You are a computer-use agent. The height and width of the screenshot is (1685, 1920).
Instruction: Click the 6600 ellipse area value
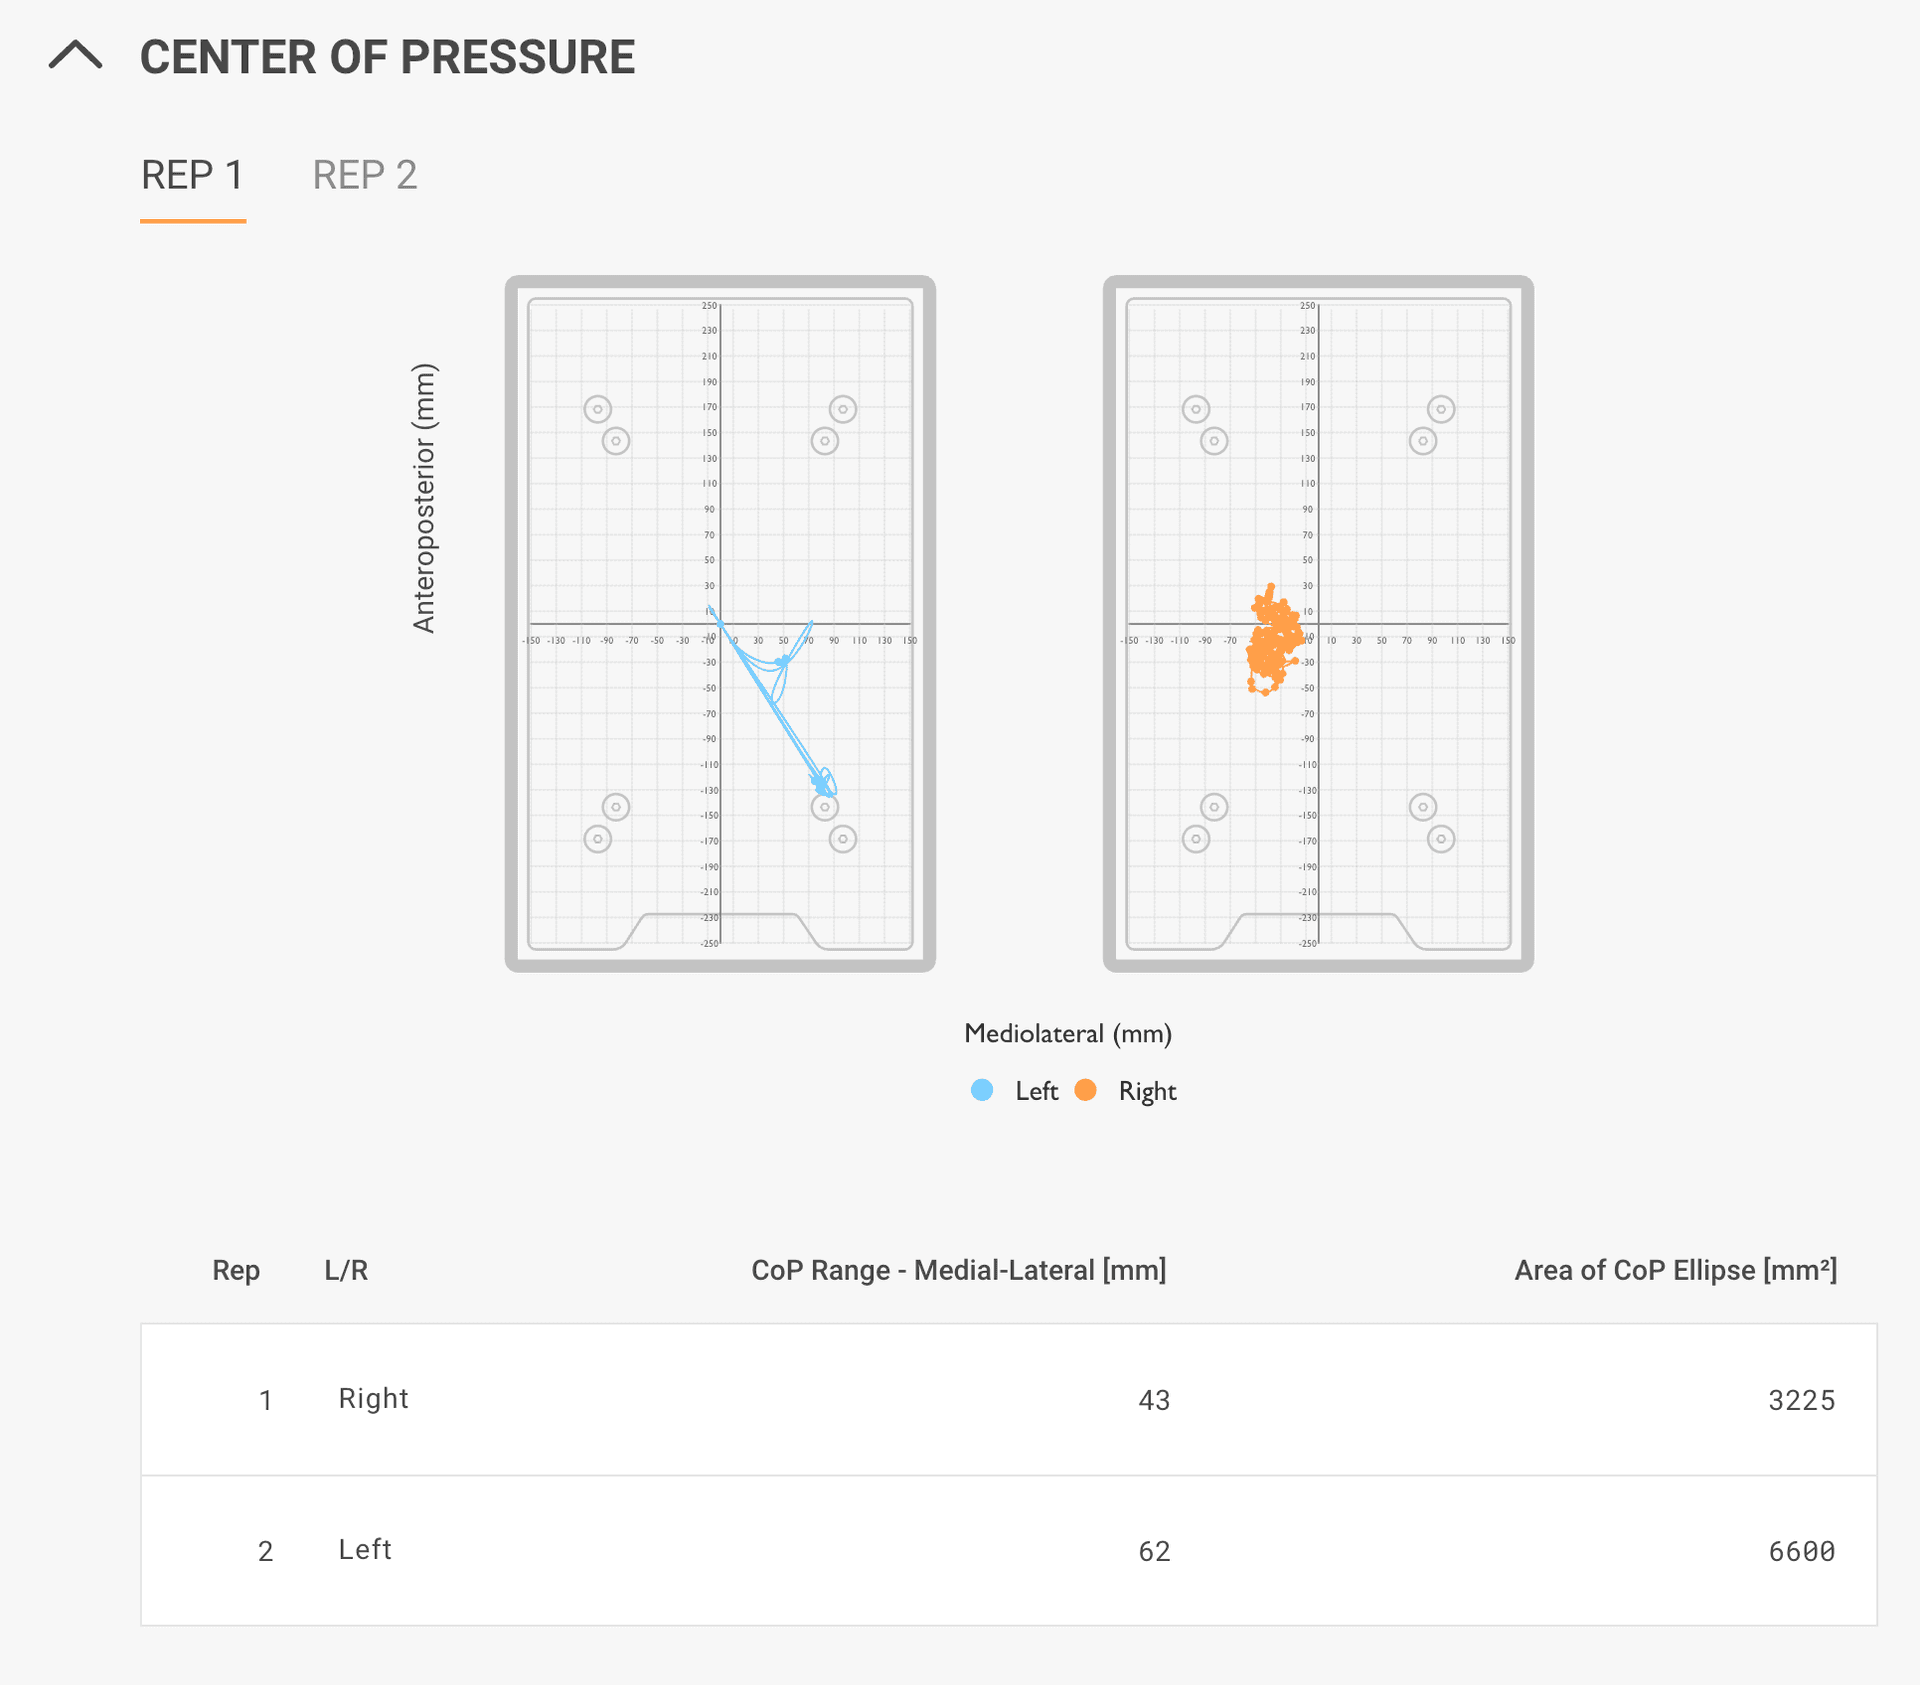tap(1801, 1551)
